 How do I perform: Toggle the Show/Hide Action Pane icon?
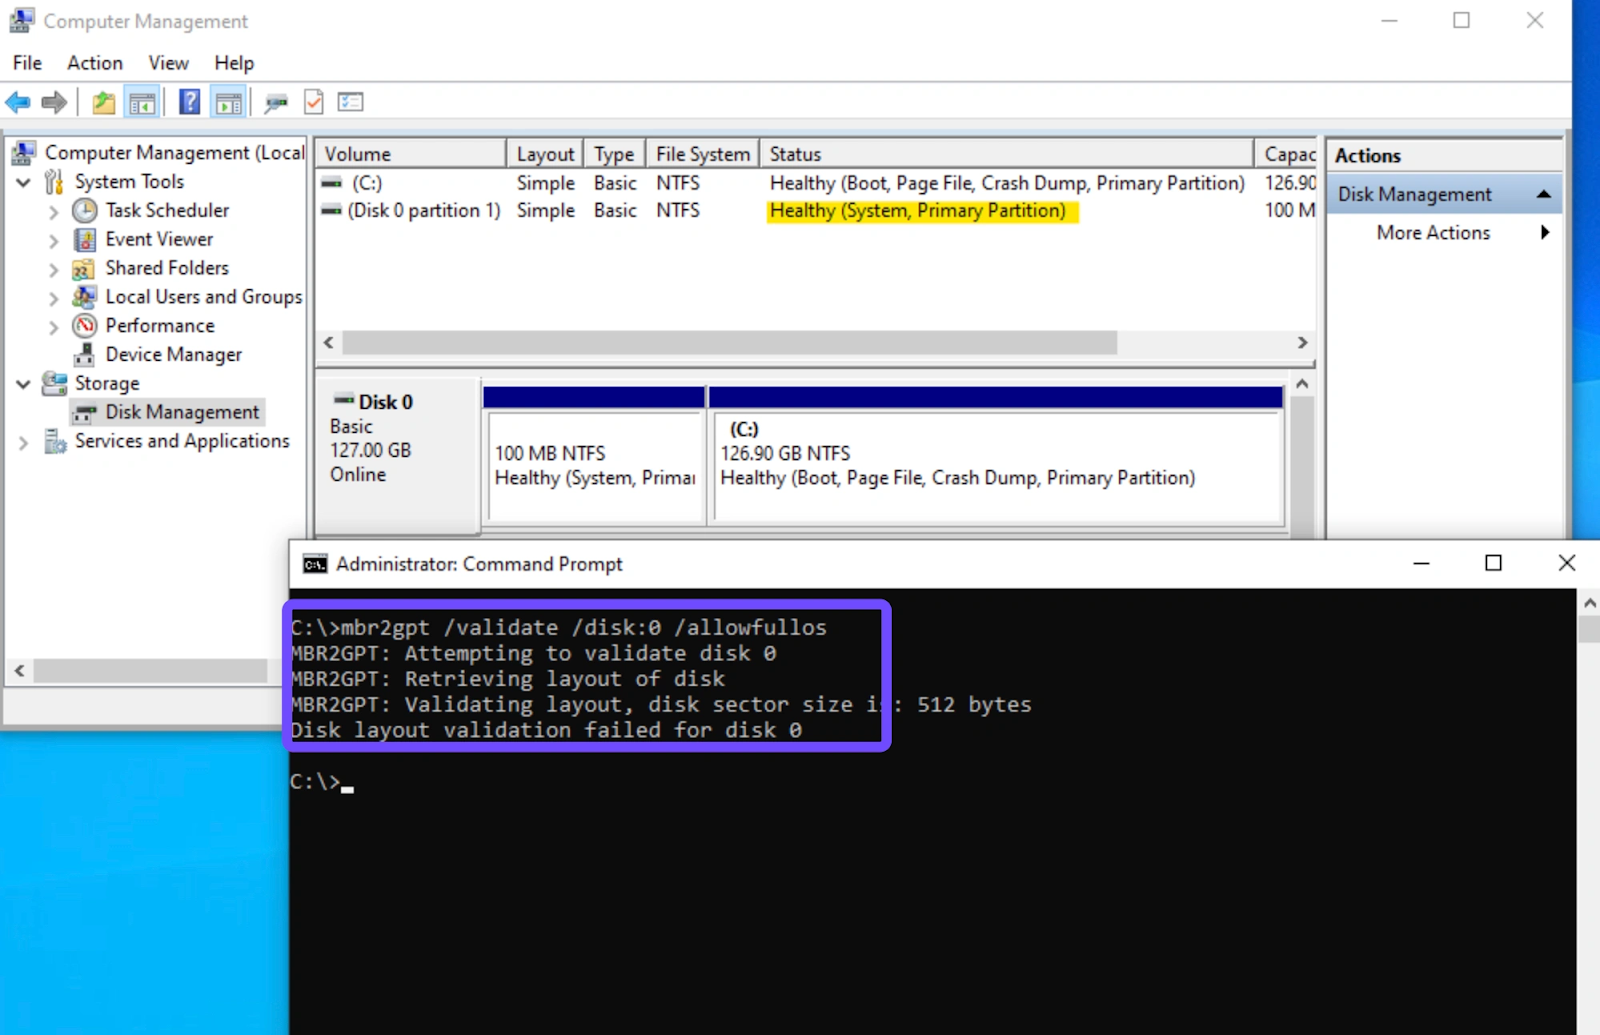229,102
